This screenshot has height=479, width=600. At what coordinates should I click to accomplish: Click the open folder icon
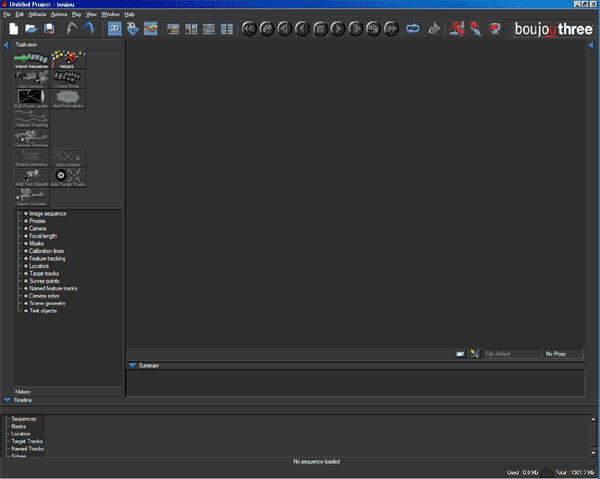[31, 30]
